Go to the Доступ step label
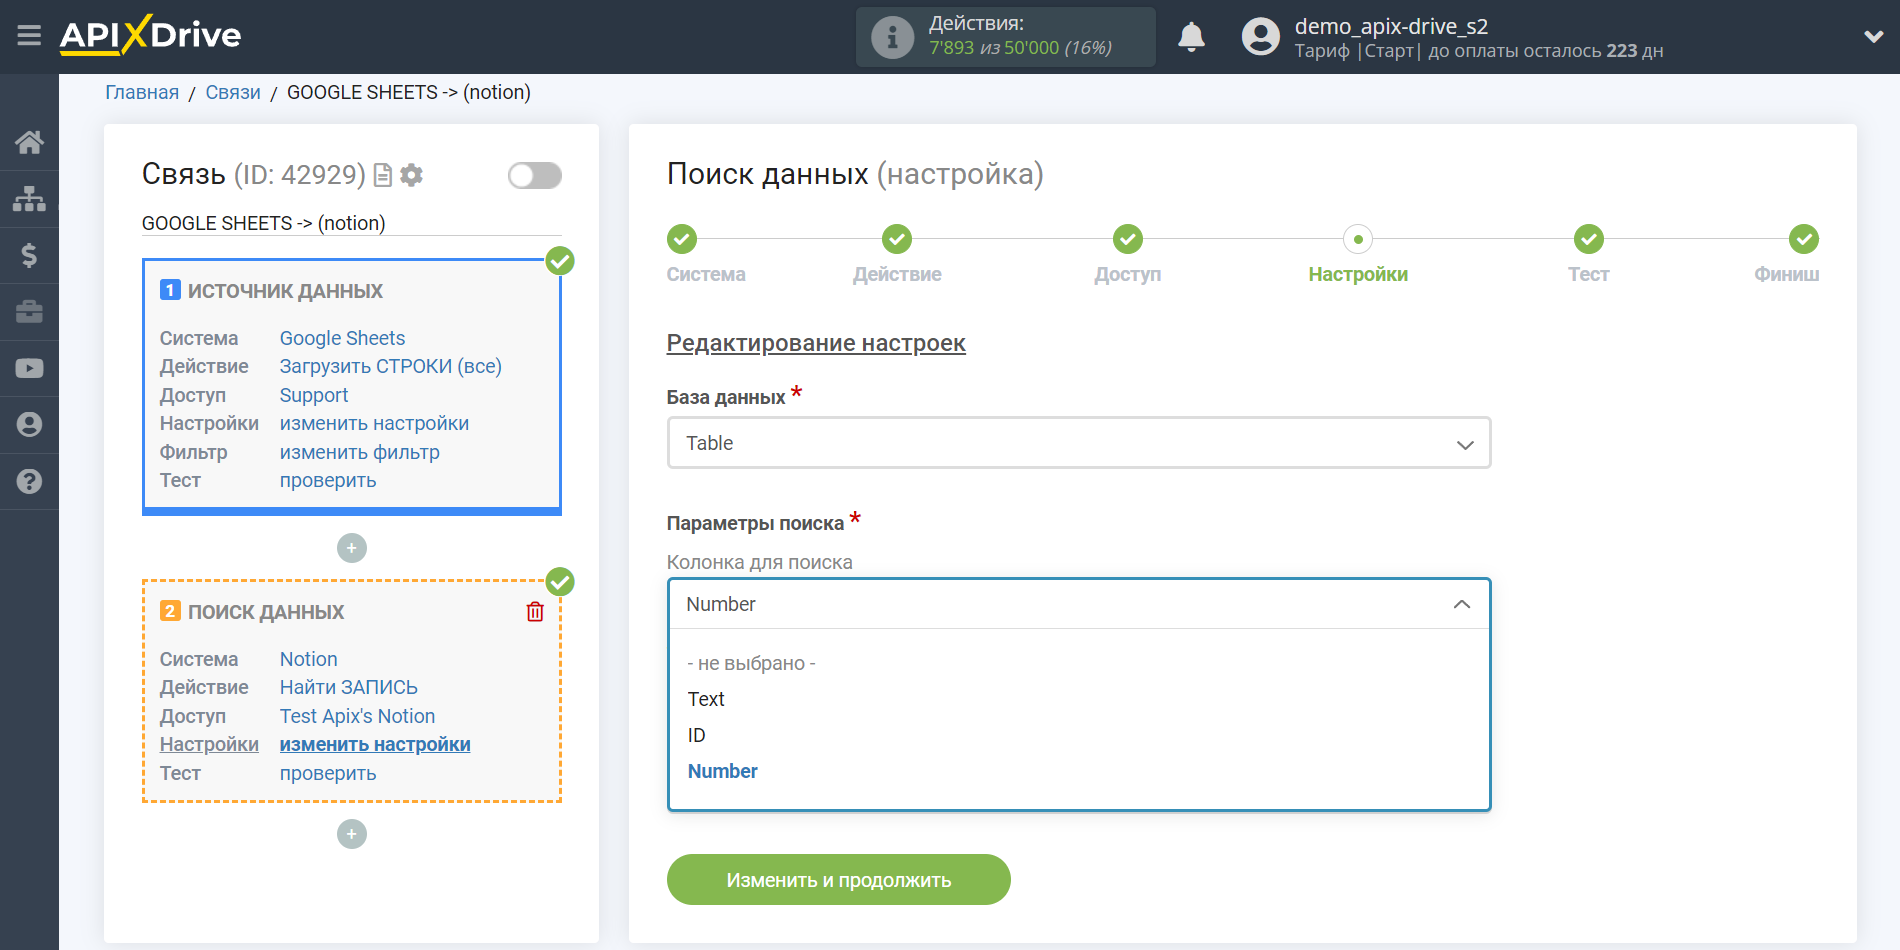Screen dimensions: 1900x950 click(x=1127, y=274)
